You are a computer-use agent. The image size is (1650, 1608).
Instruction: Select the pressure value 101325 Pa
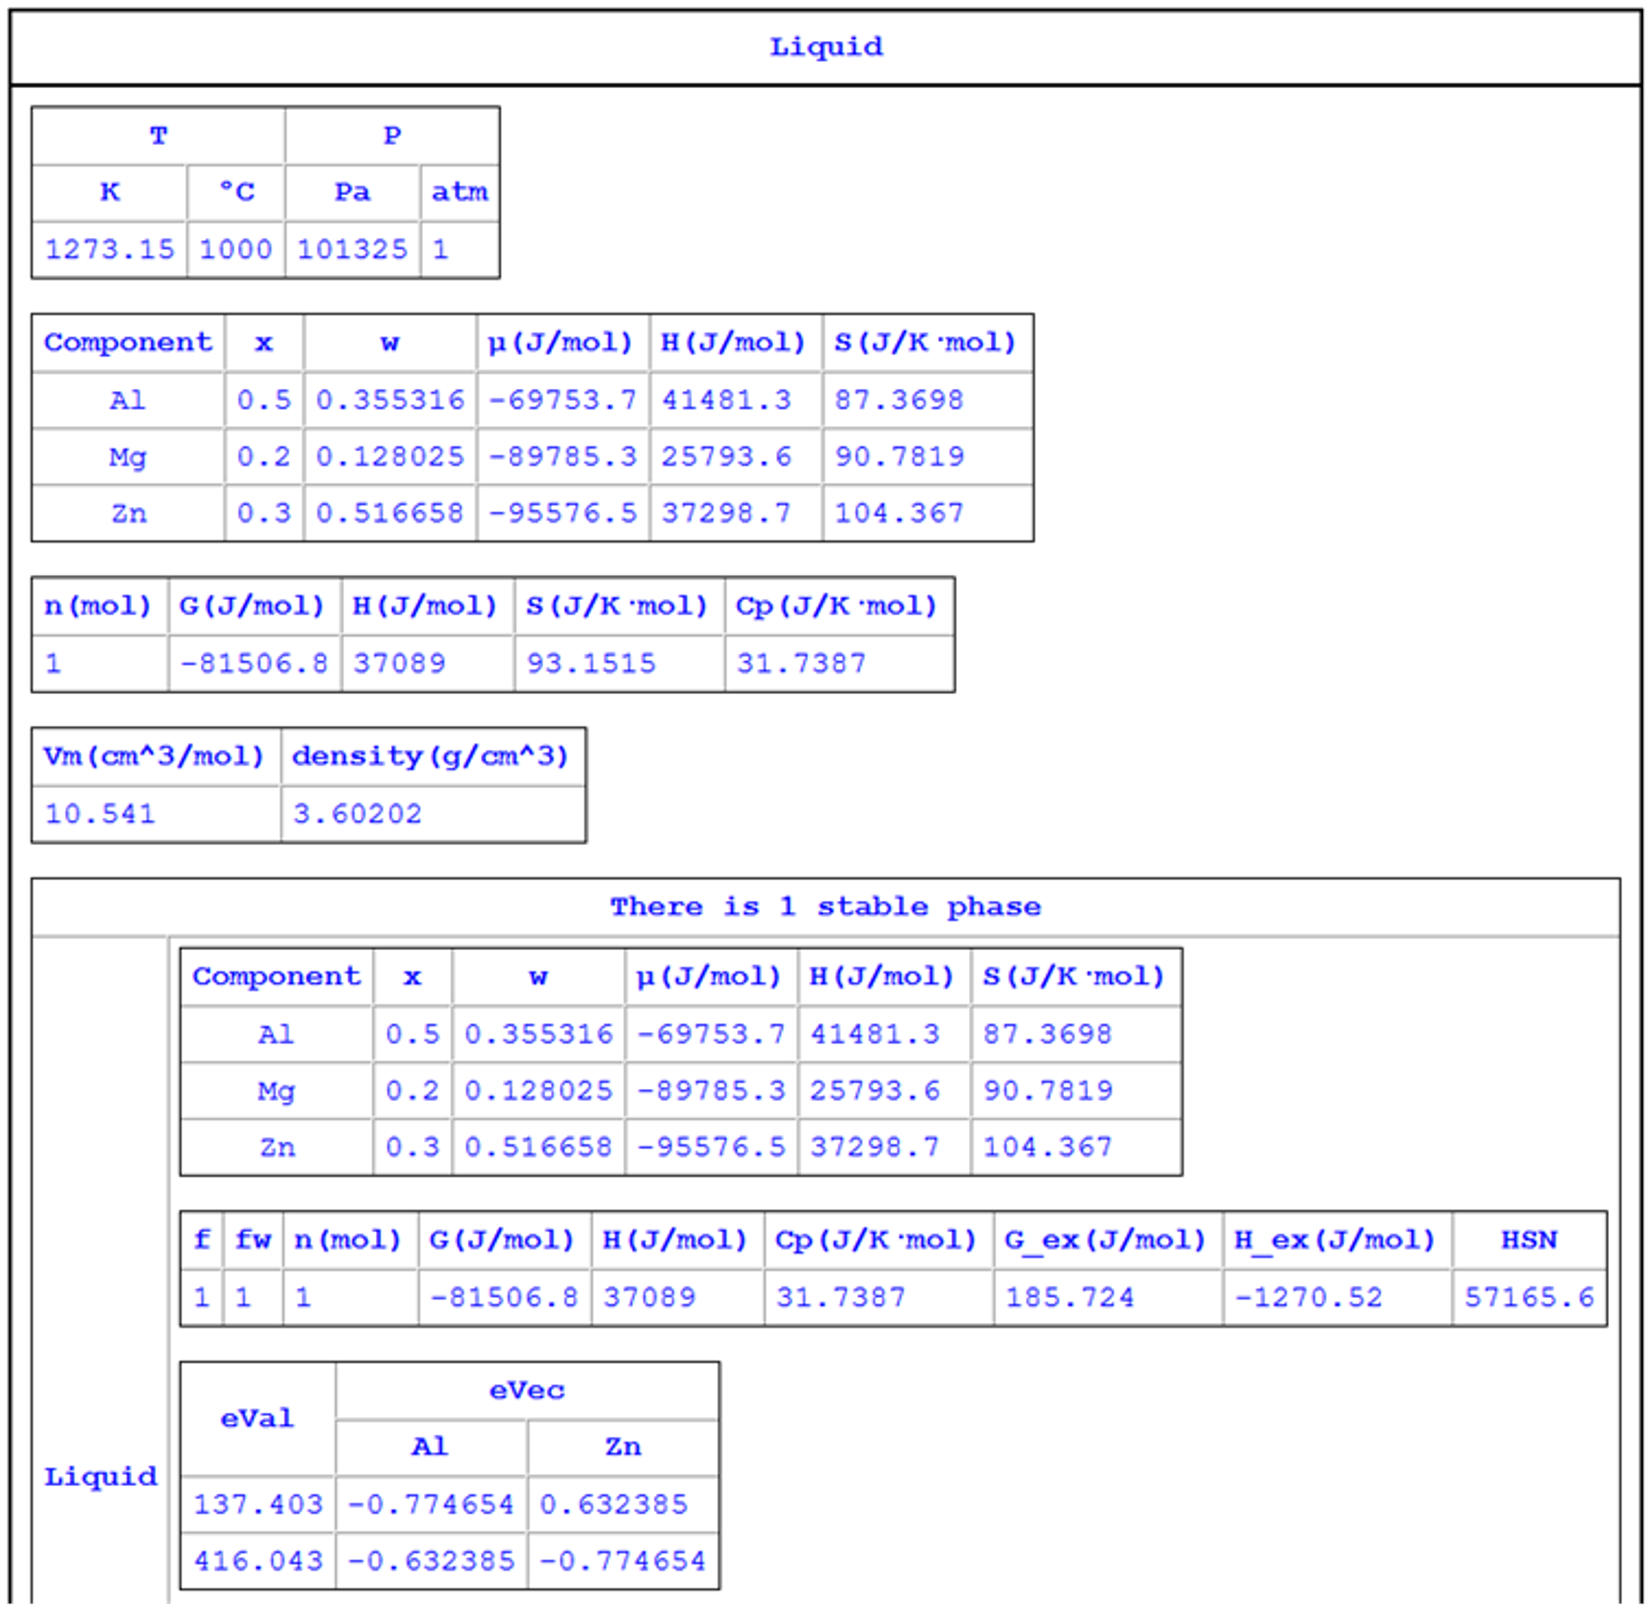(x=352, y=249)
